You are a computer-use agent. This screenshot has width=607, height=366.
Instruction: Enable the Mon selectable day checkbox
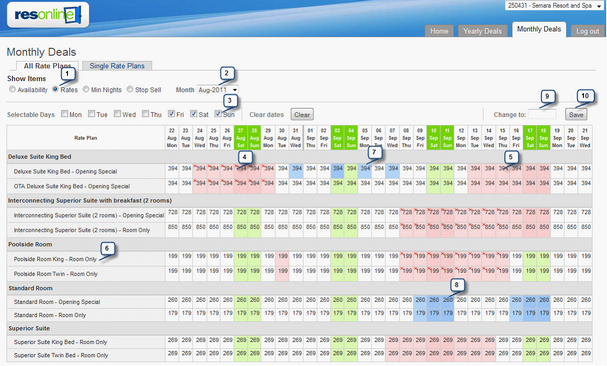(x=65, y=114)
